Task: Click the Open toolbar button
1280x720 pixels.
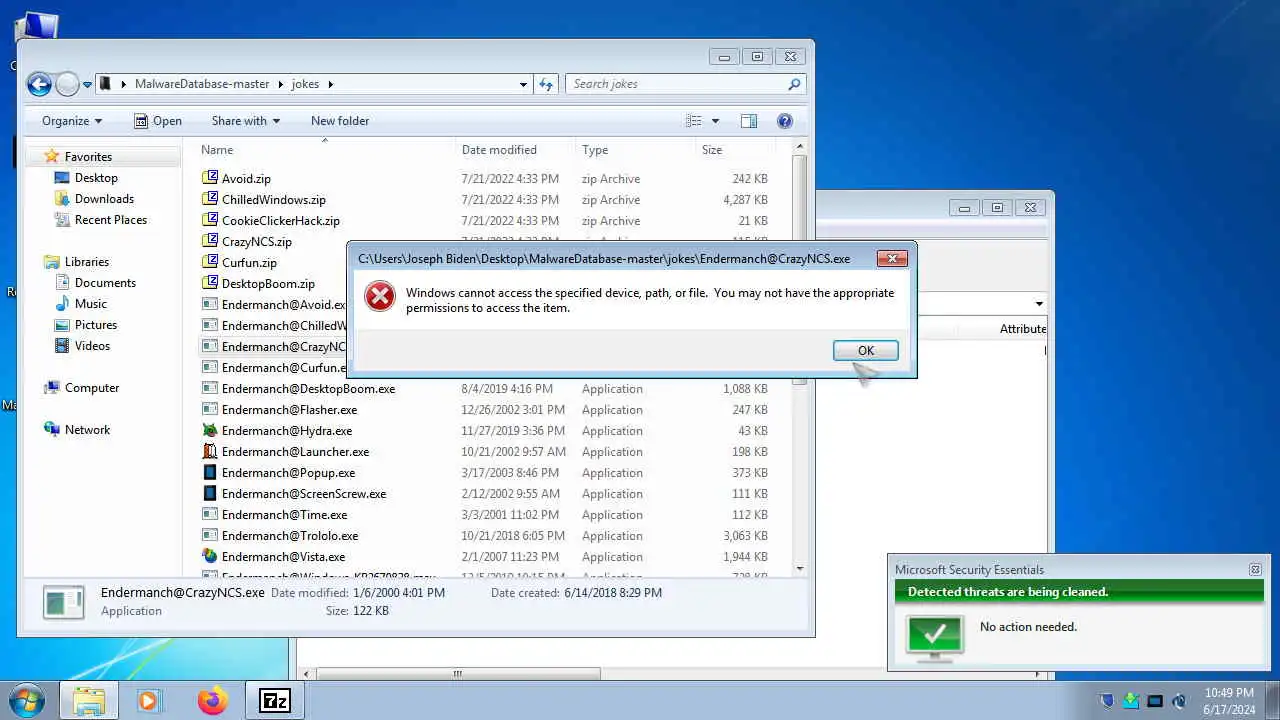Action: click(158, 121)
